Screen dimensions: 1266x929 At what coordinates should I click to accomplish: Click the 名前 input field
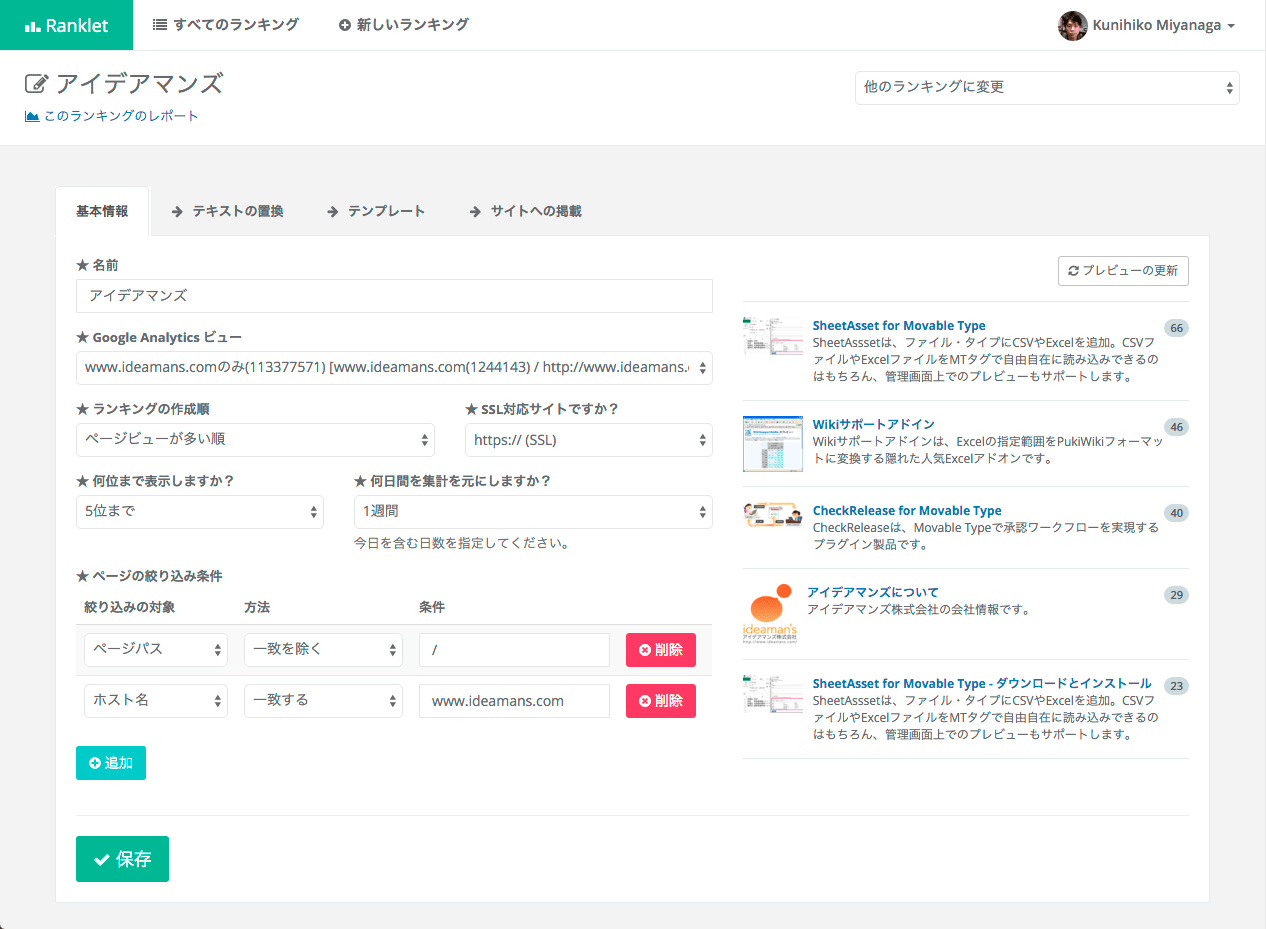(394, 296)
